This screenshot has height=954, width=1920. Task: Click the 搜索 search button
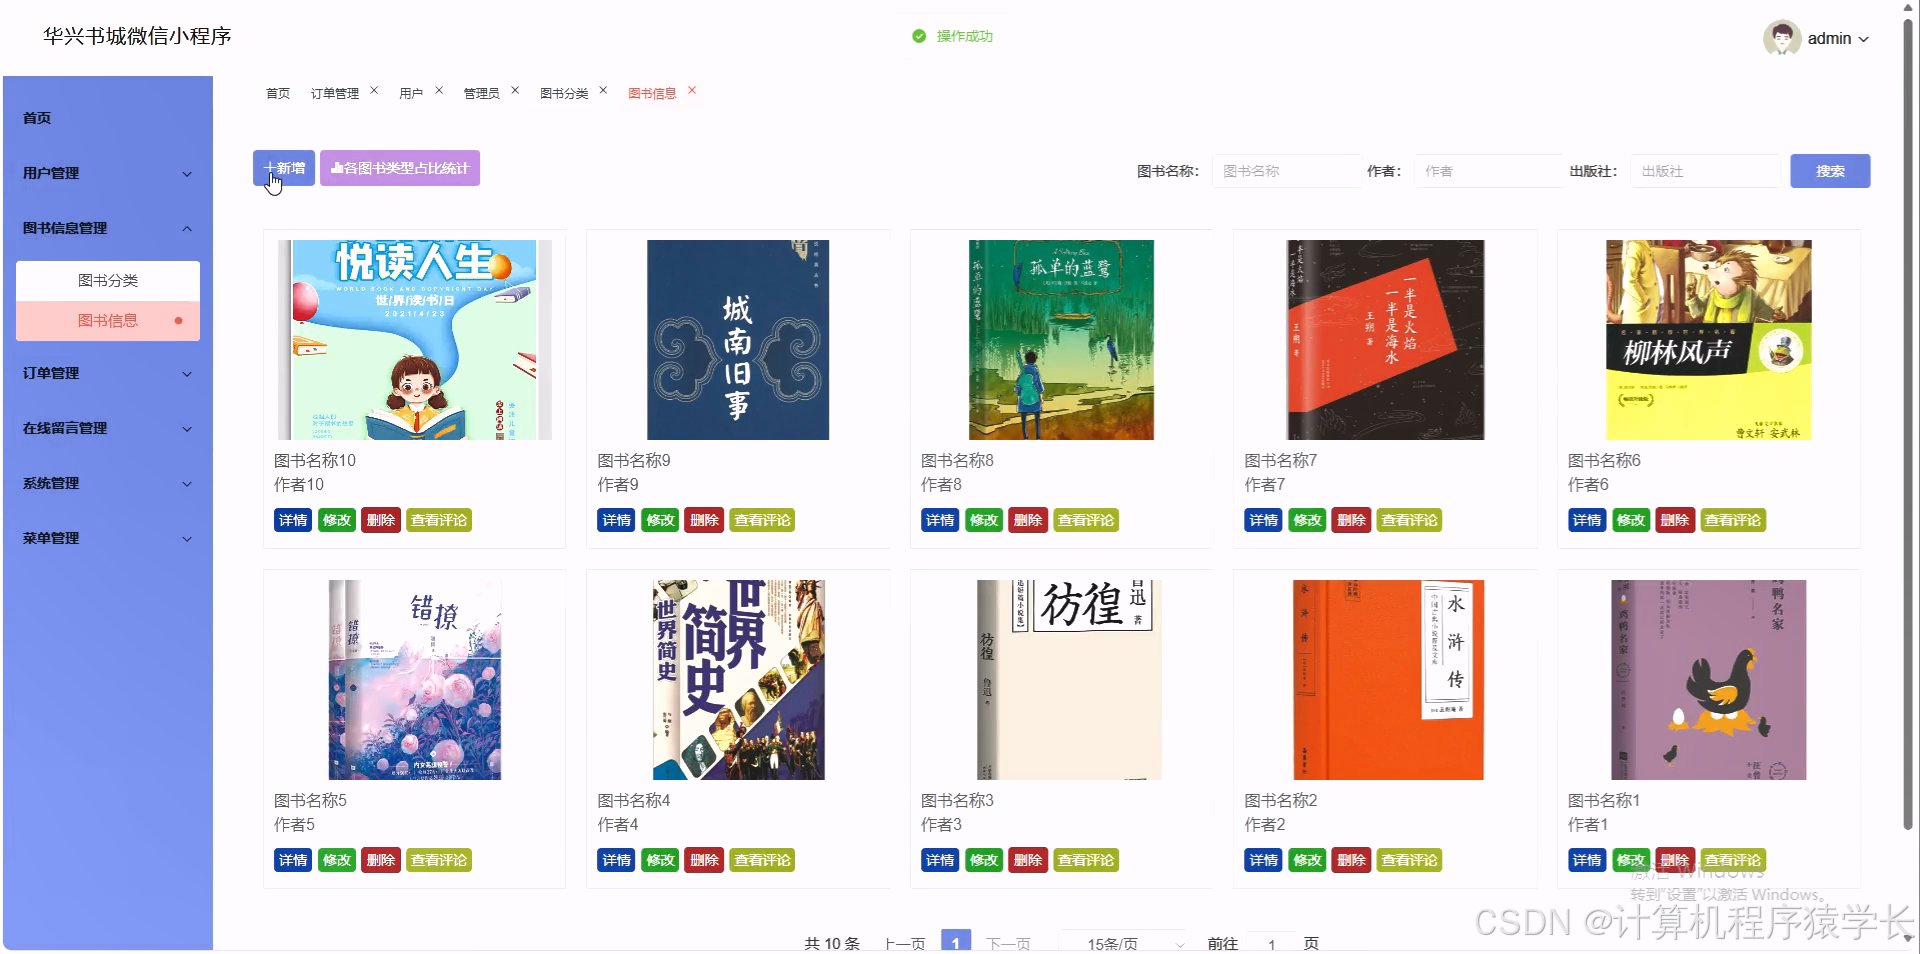coord(1829,170)
